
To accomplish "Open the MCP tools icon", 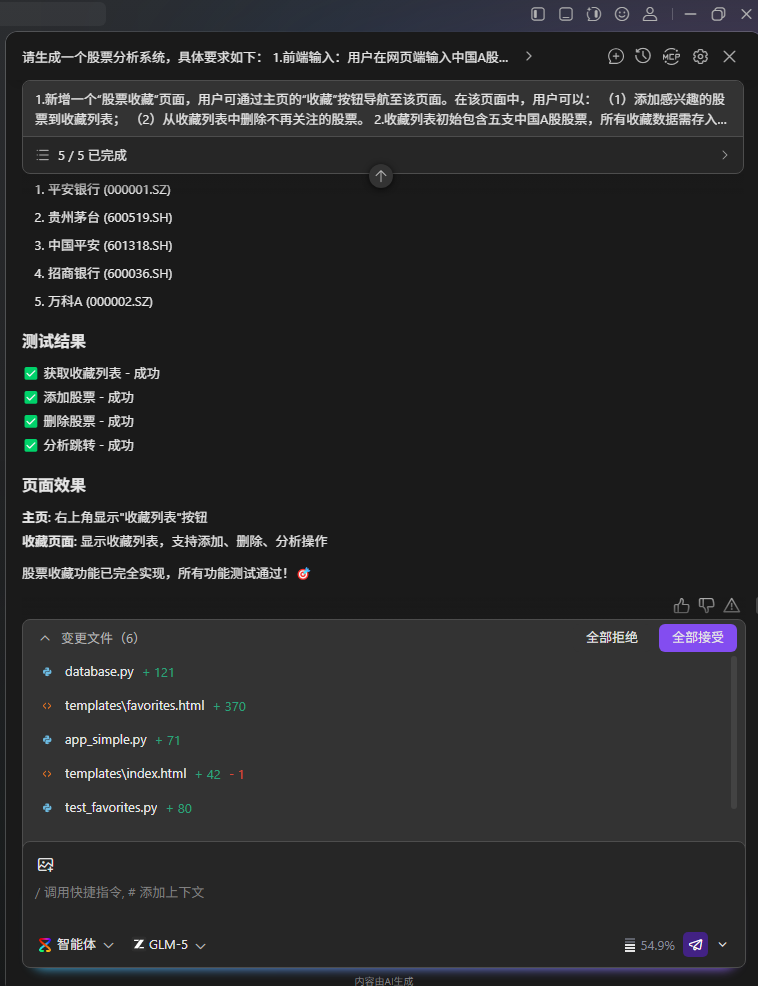I will 671,57.
